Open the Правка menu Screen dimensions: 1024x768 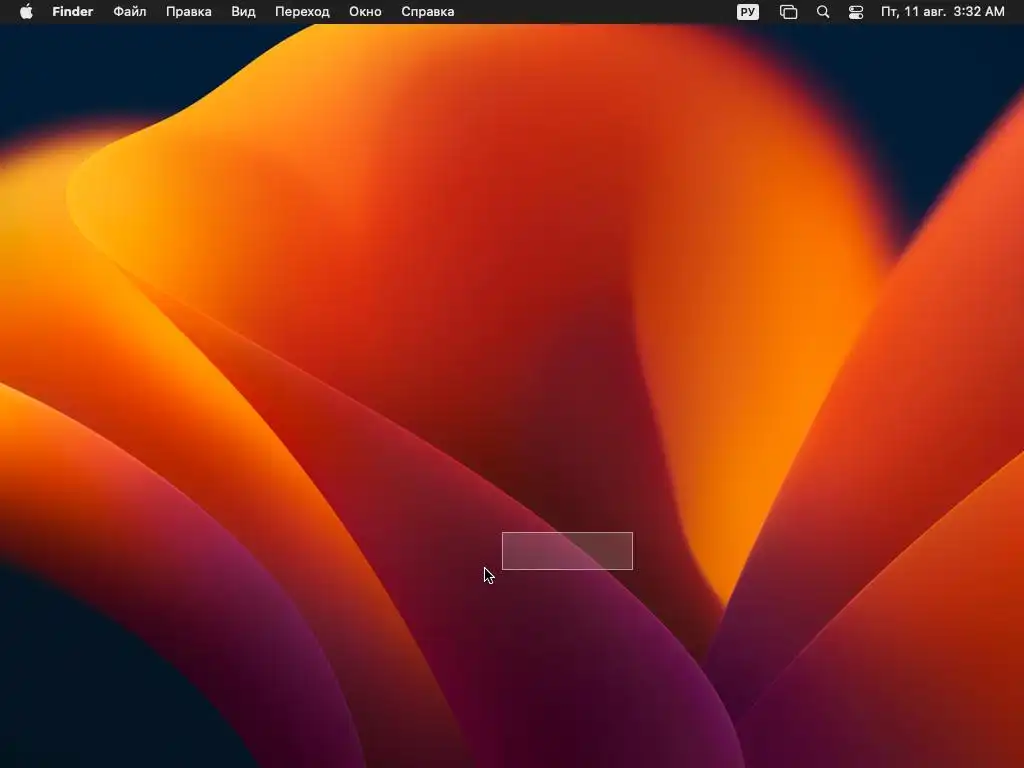coord(188,12)
